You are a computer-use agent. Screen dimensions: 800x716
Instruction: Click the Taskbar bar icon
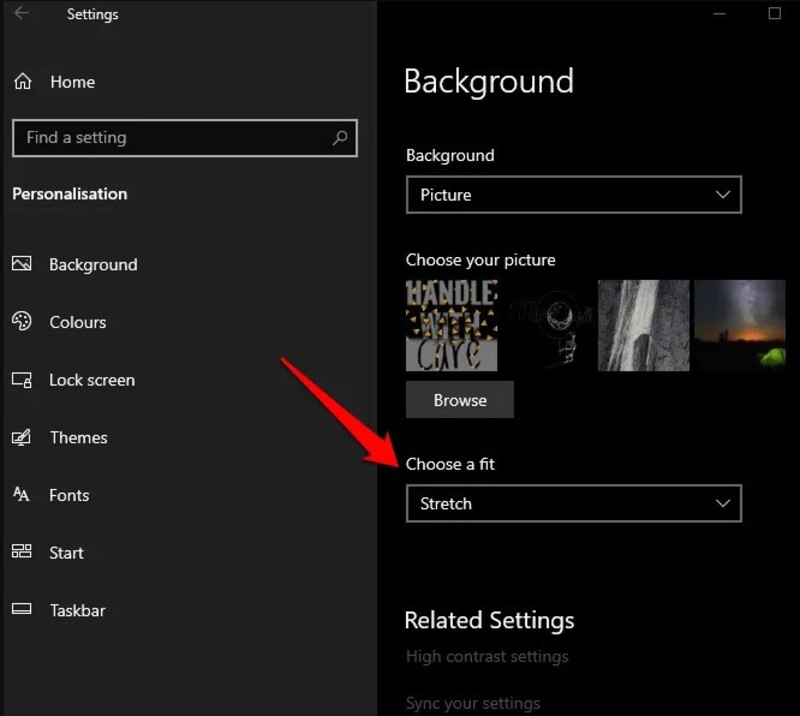21,609
